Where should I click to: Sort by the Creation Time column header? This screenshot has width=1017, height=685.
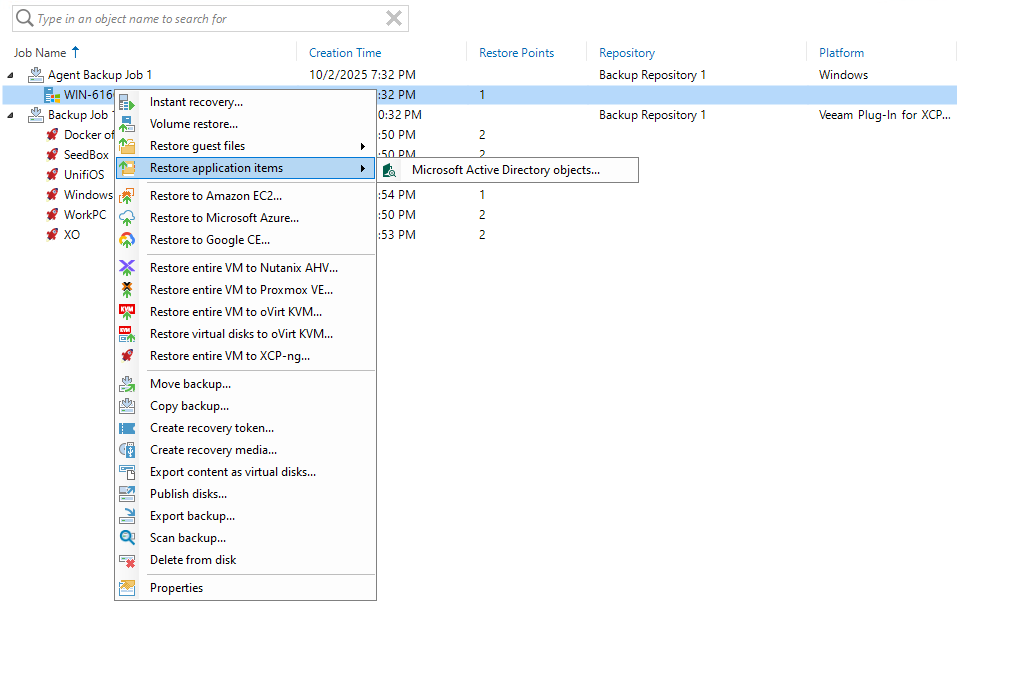pyautogui.click(x=345, y=53)
